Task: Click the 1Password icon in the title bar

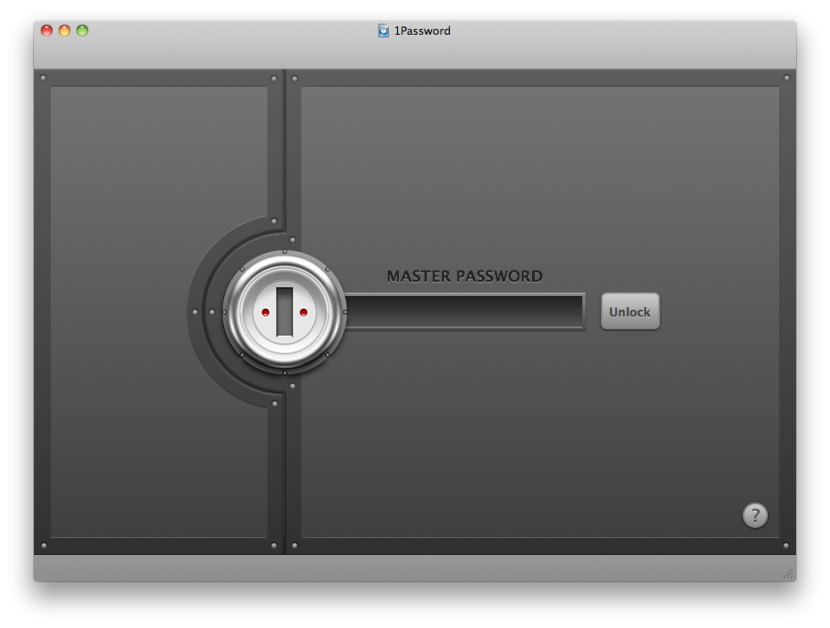Action: (x=383, y=31)
